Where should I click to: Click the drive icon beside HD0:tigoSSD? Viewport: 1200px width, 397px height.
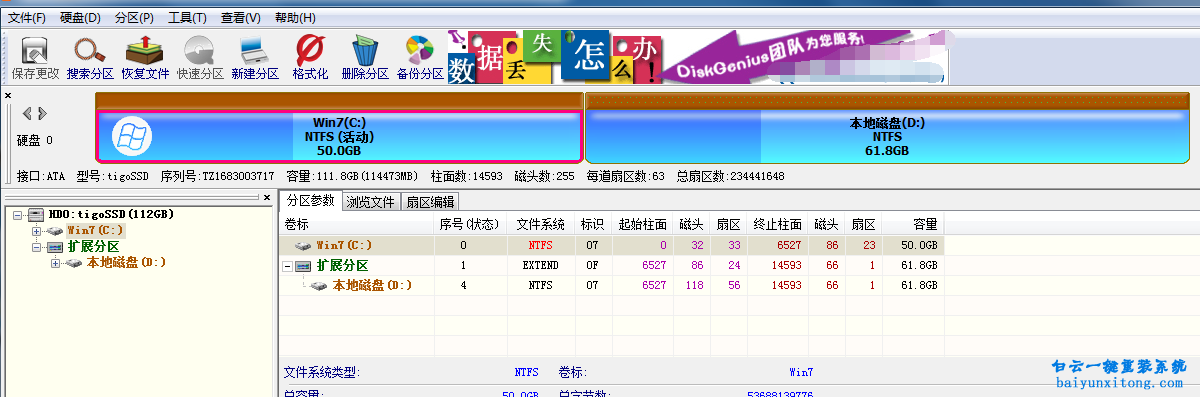[x=36, y=215]
